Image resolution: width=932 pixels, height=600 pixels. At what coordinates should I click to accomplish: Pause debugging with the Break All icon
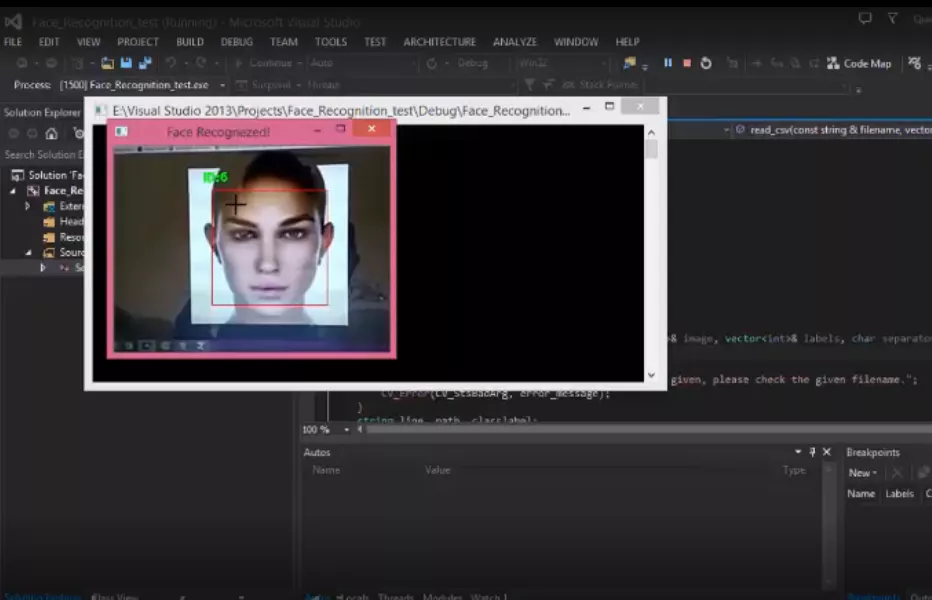pos(668,63)
